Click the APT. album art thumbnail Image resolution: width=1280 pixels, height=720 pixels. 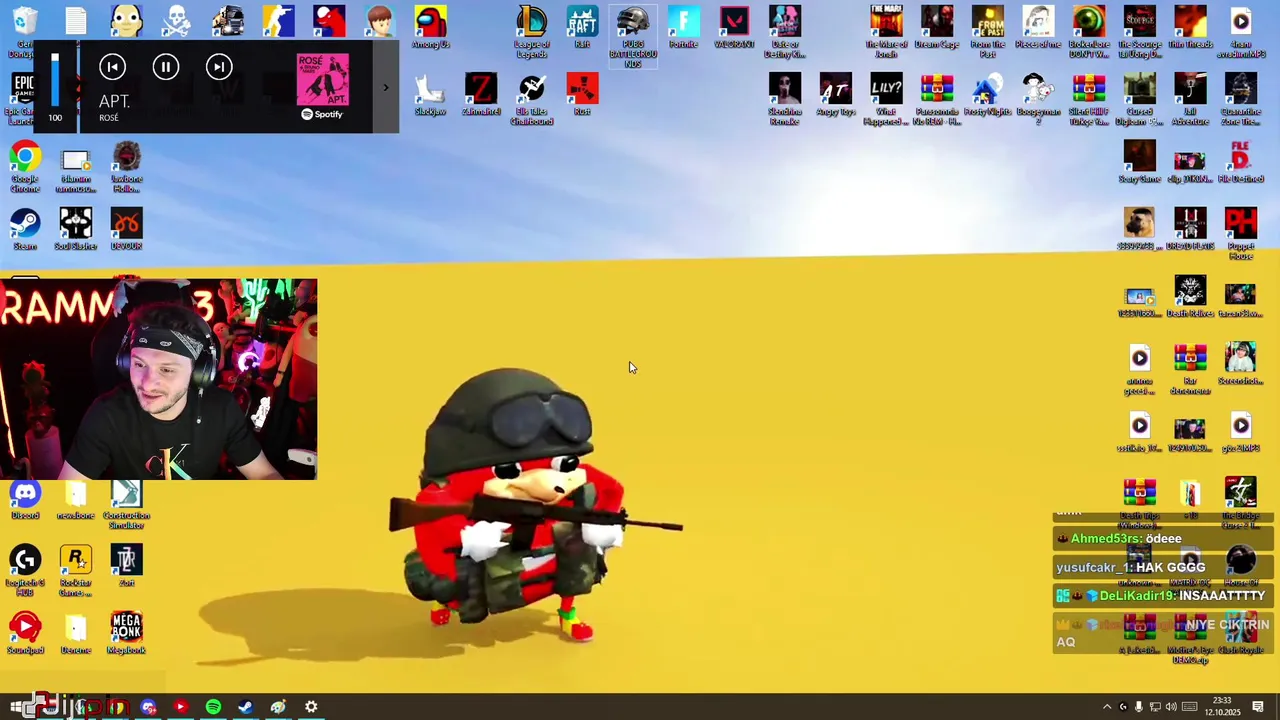[323, 80]
